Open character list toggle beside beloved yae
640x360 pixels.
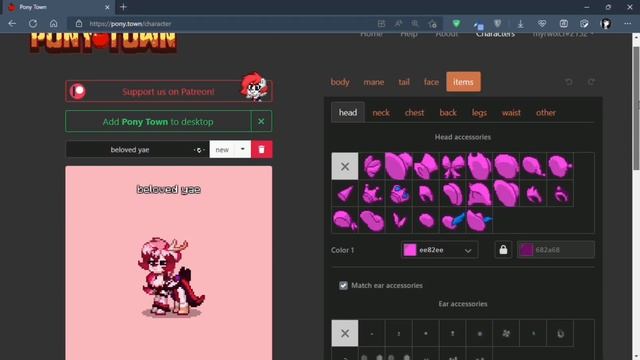point(199,150)
